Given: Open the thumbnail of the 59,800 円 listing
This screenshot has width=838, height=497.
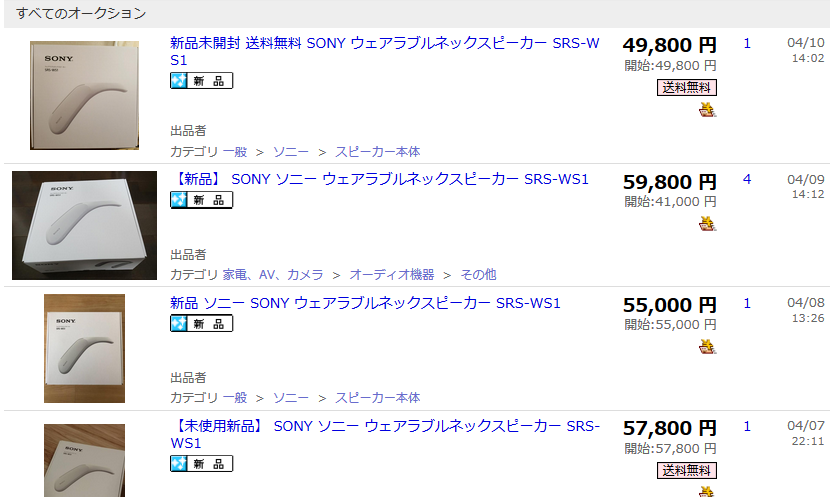Looking at the screenshot, I should [x=84, y=226].
